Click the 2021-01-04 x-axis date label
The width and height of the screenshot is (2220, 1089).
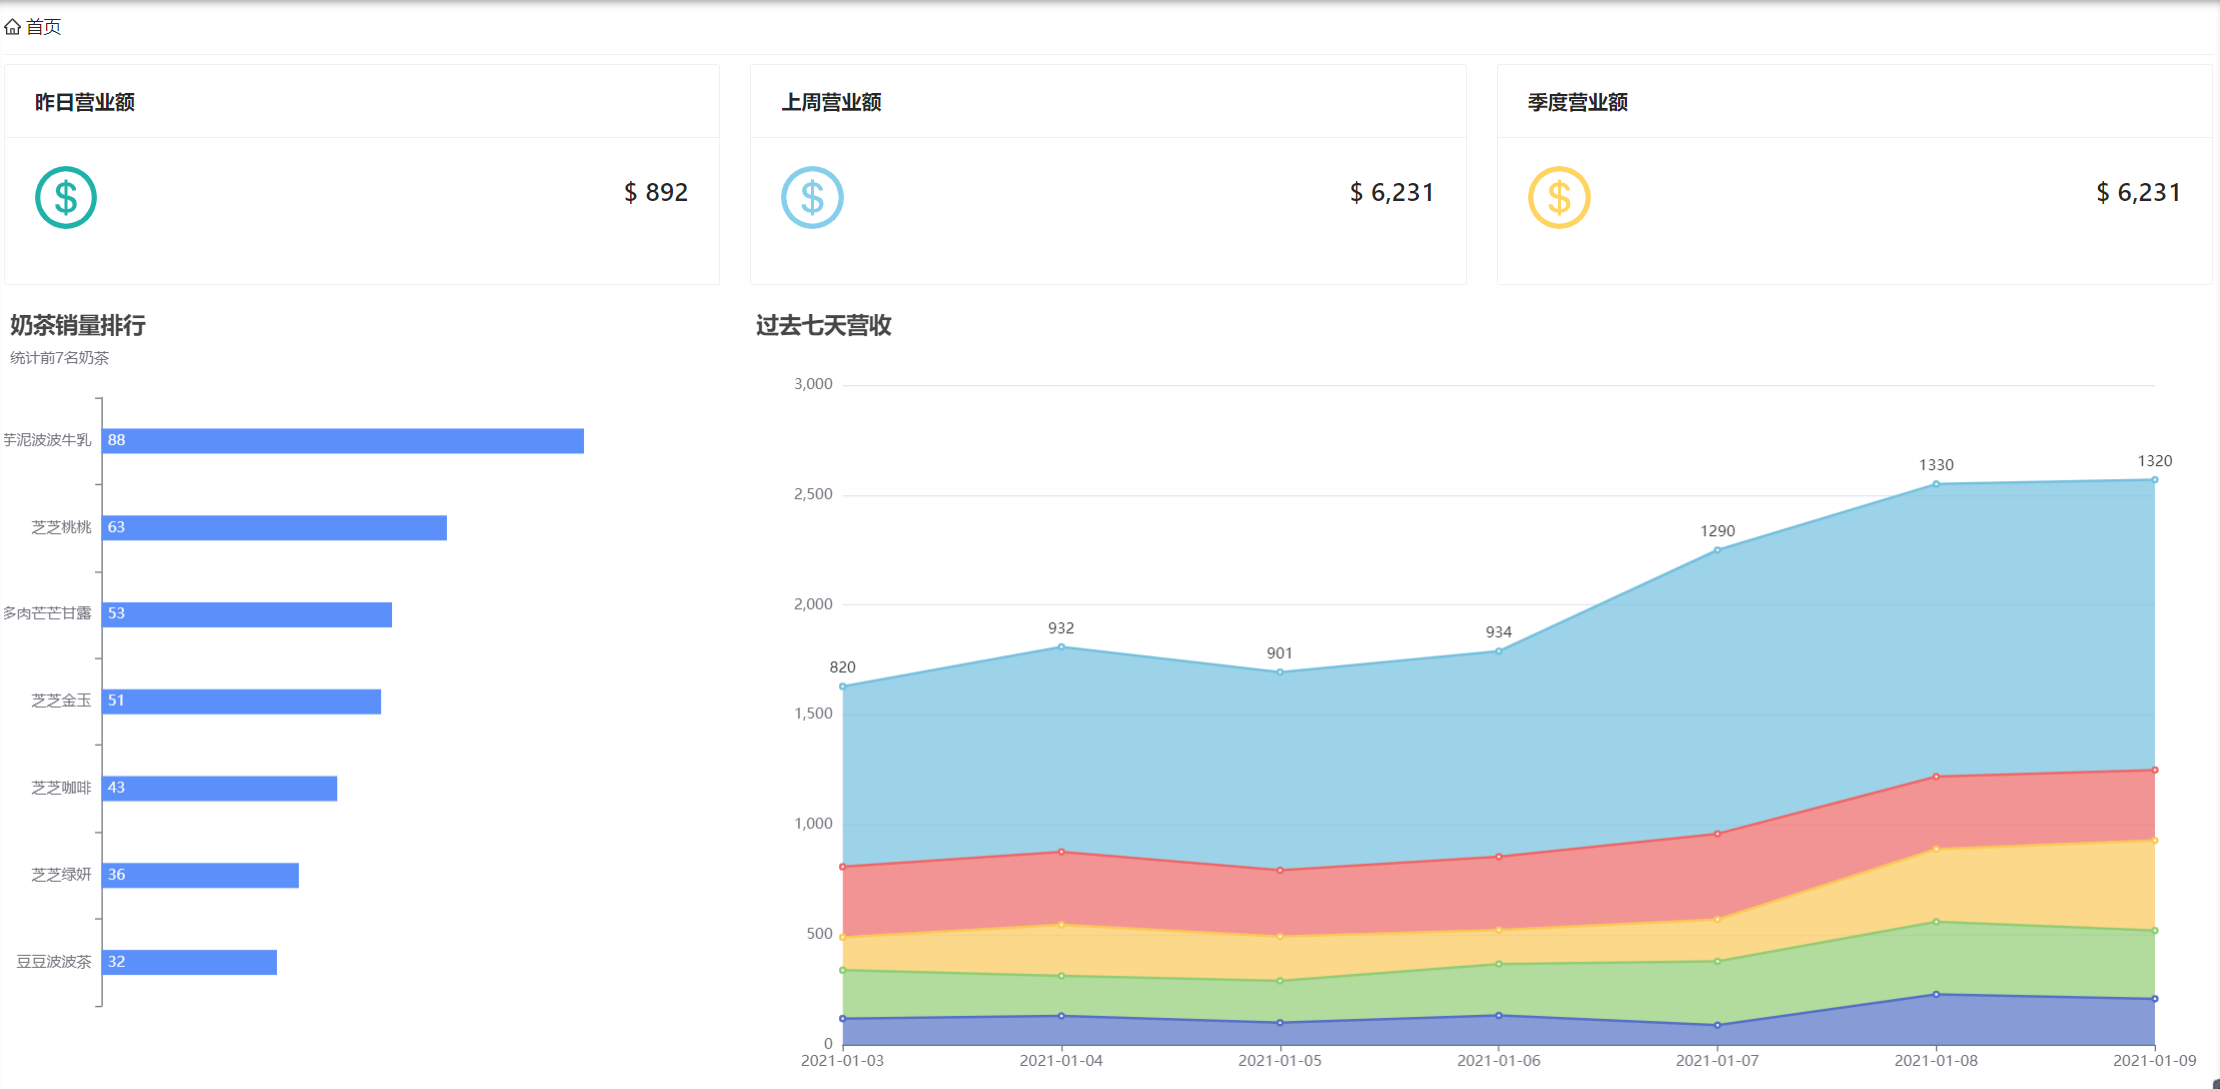point(1061,1060)
